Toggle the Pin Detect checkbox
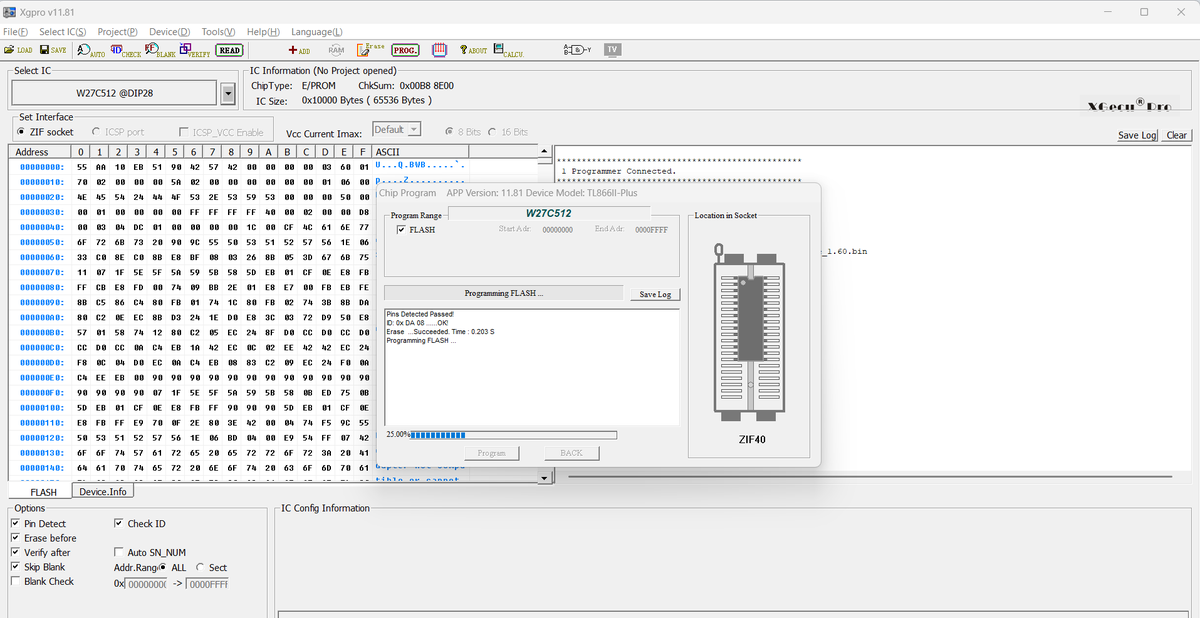 point(15,523)
